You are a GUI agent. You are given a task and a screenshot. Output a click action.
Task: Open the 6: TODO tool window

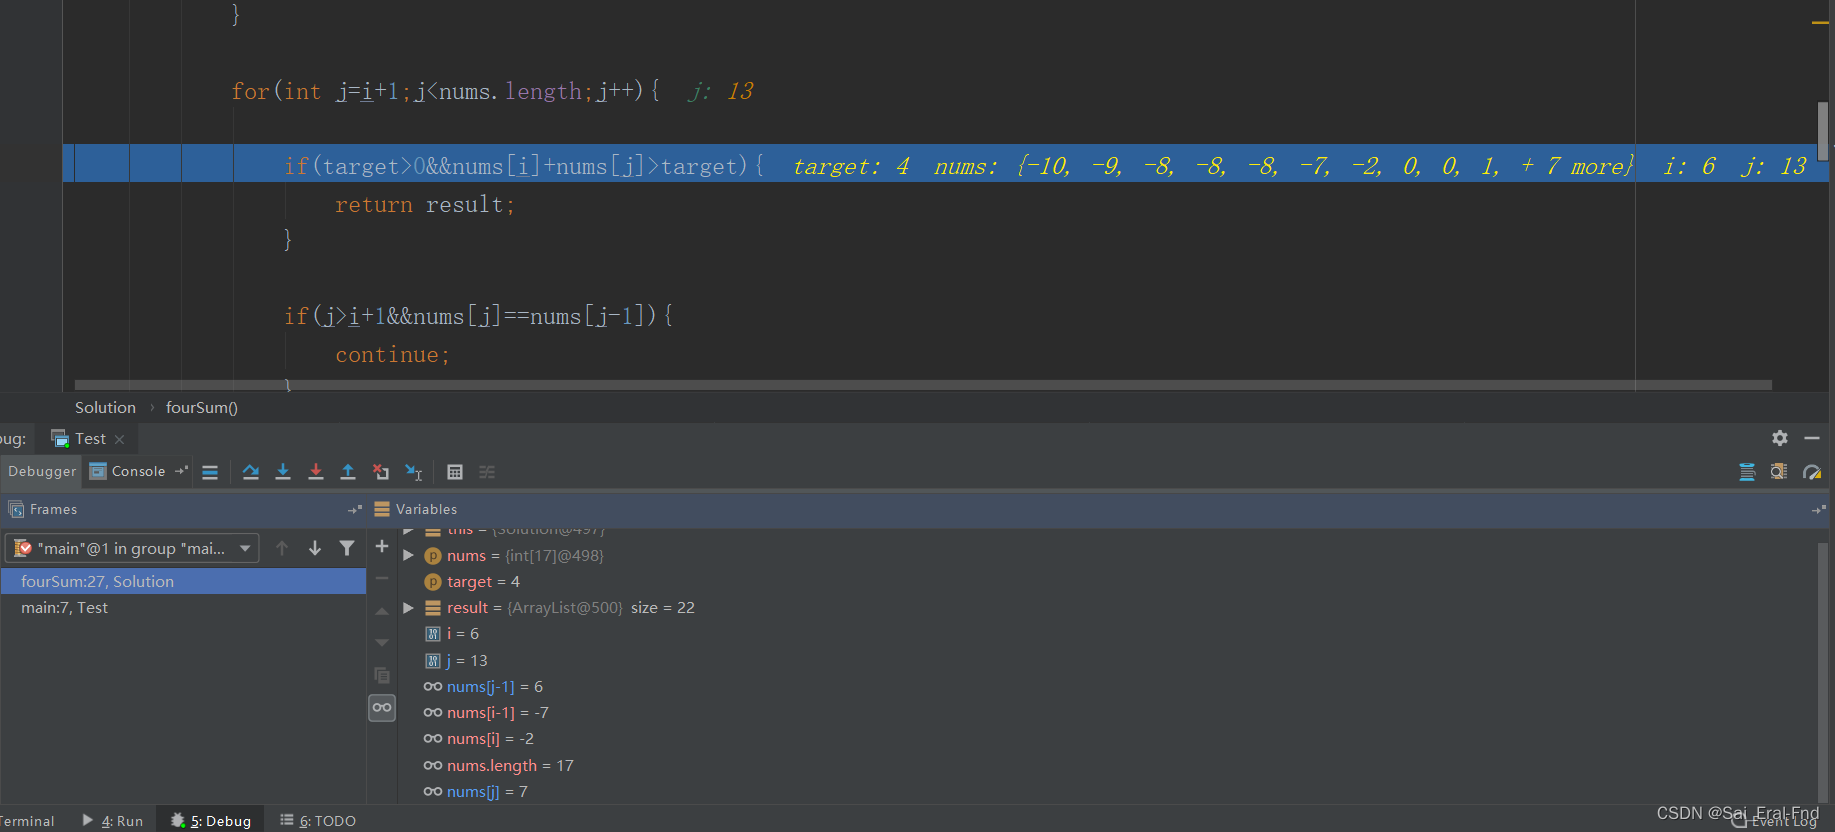(318, 821)
